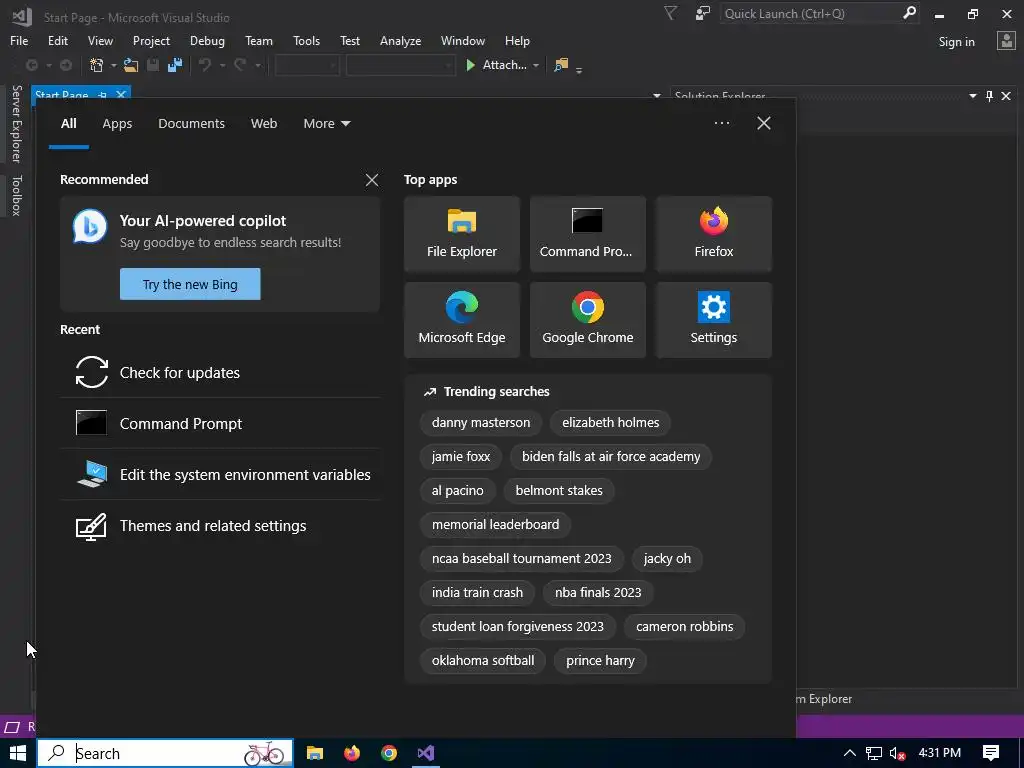Open Firefox from Top apps

coord(714,234)
